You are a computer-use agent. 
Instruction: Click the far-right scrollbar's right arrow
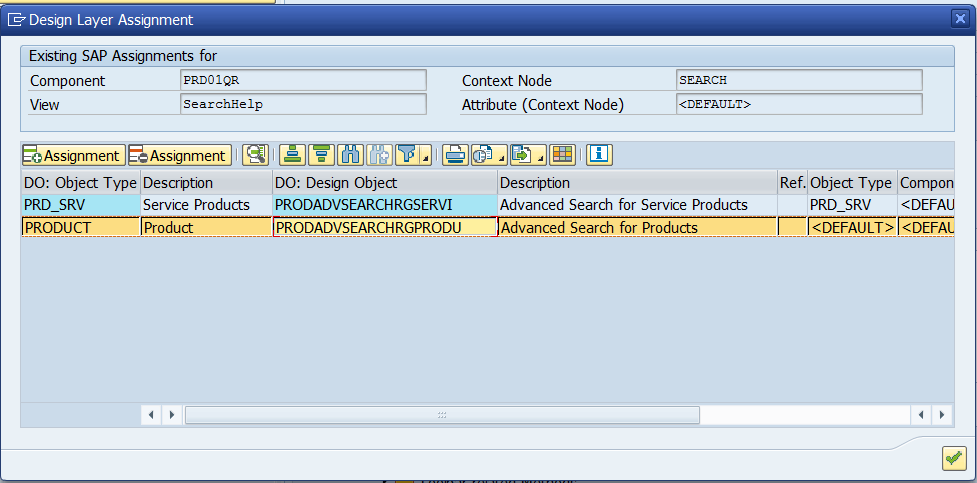click(942, 414)
